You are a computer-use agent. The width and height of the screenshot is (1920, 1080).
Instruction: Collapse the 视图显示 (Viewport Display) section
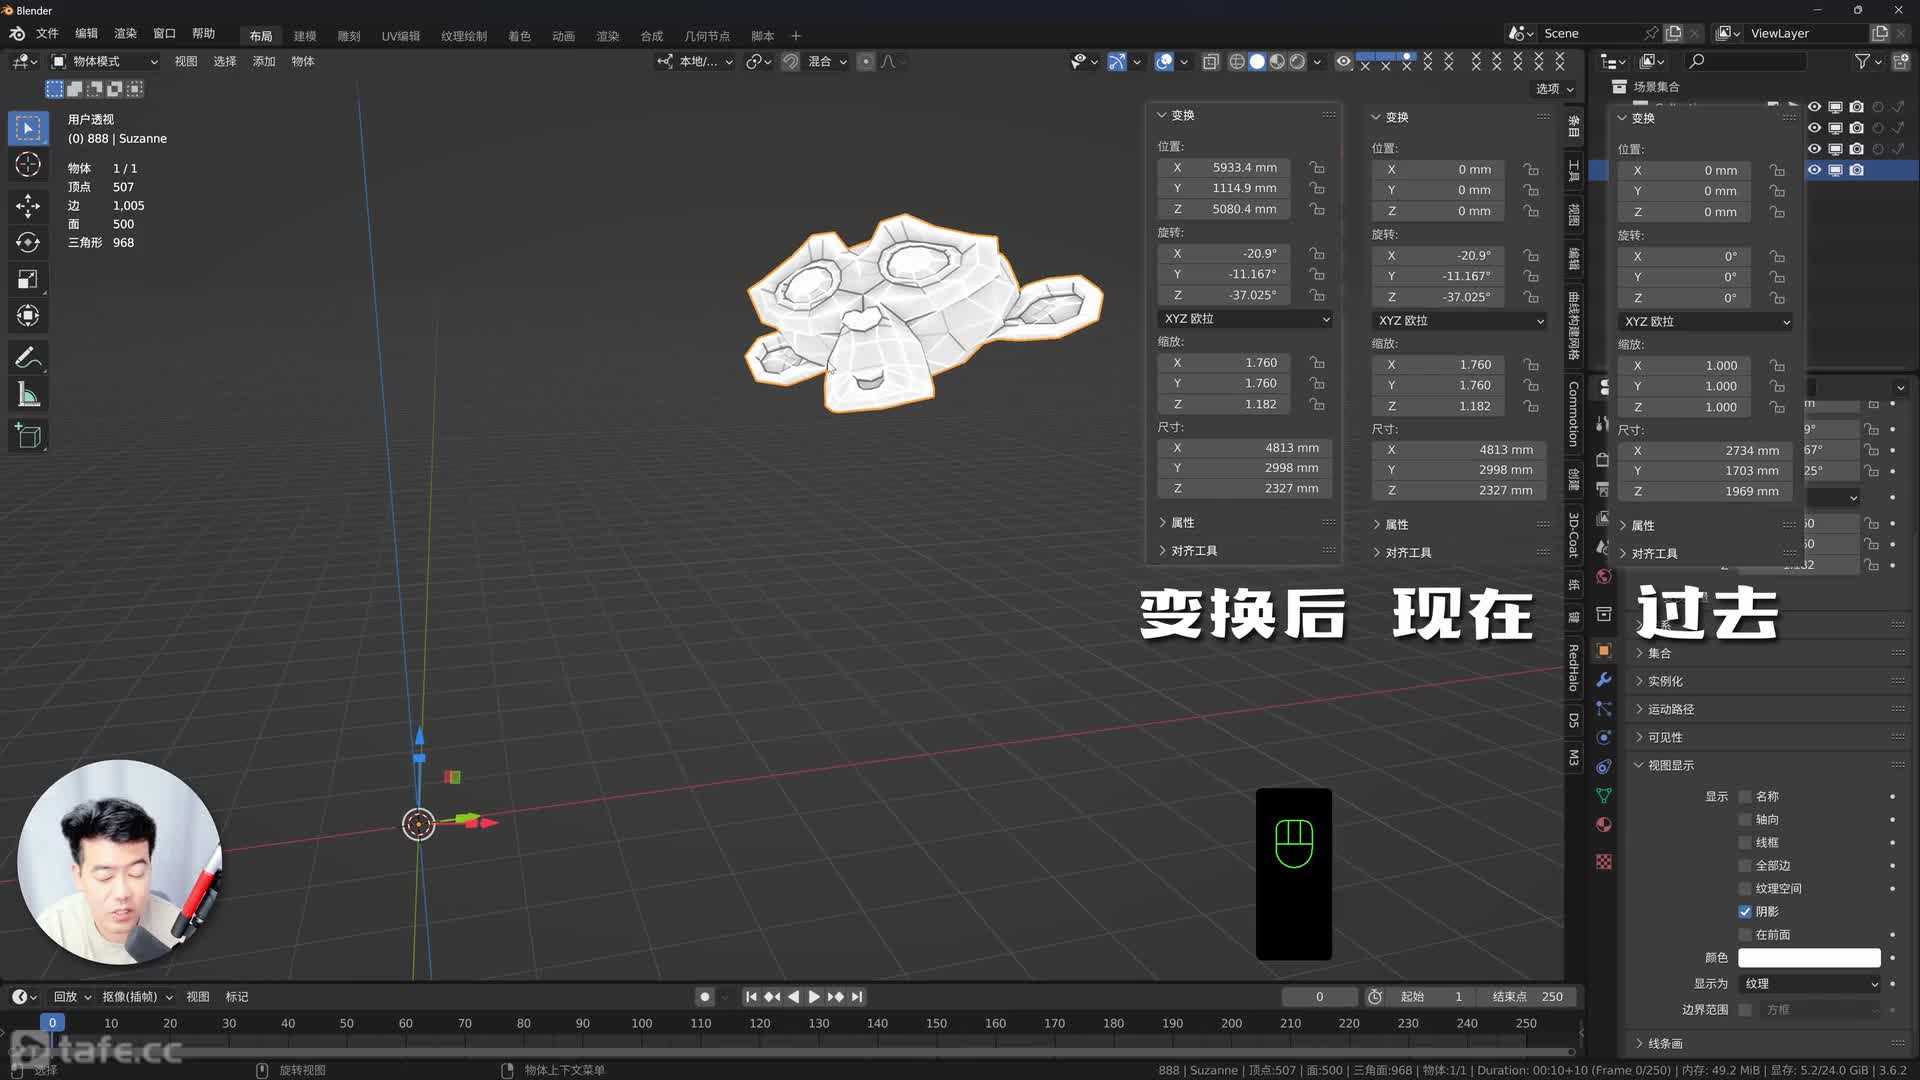[x=1668, y=765]
